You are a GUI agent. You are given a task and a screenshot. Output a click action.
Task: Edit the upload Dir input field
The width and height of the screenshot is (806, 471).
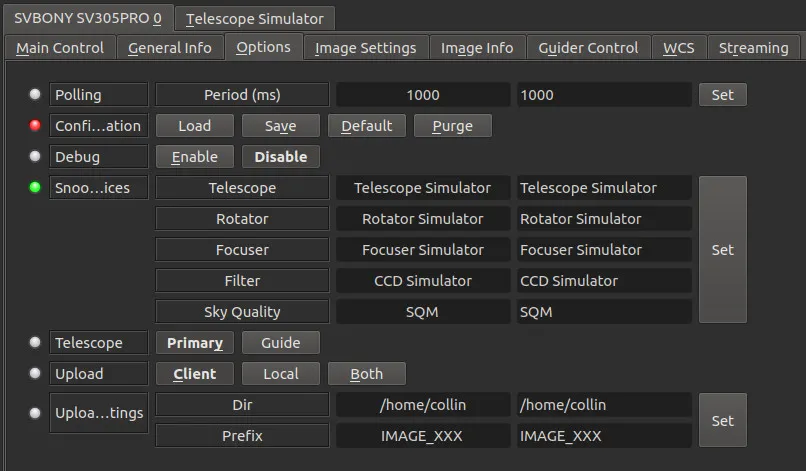[604, 405]
